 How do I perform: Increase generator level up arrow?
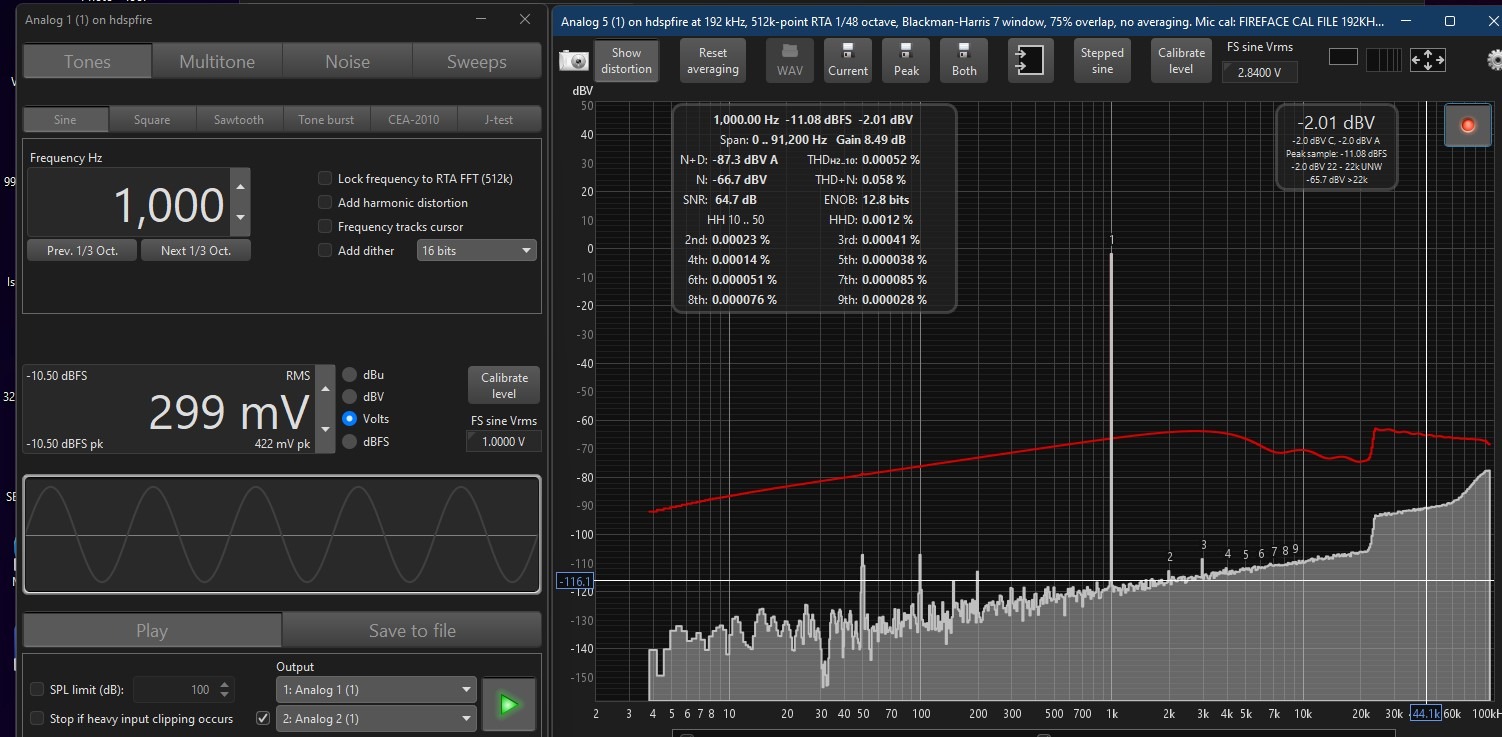(x=324, y=389)
